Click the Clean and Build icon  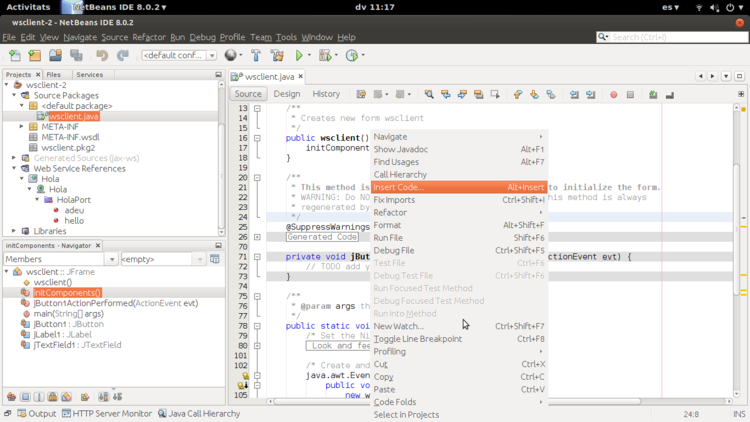coord(277,56)
